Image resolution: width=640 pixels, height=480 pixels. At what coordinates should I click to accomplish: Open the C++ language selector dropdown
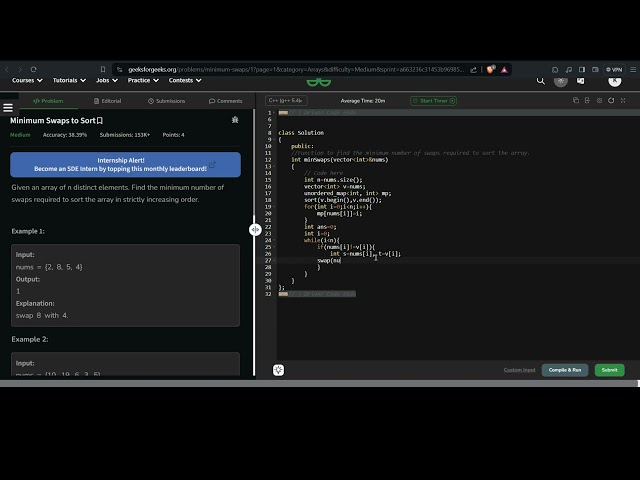[286, 100]
